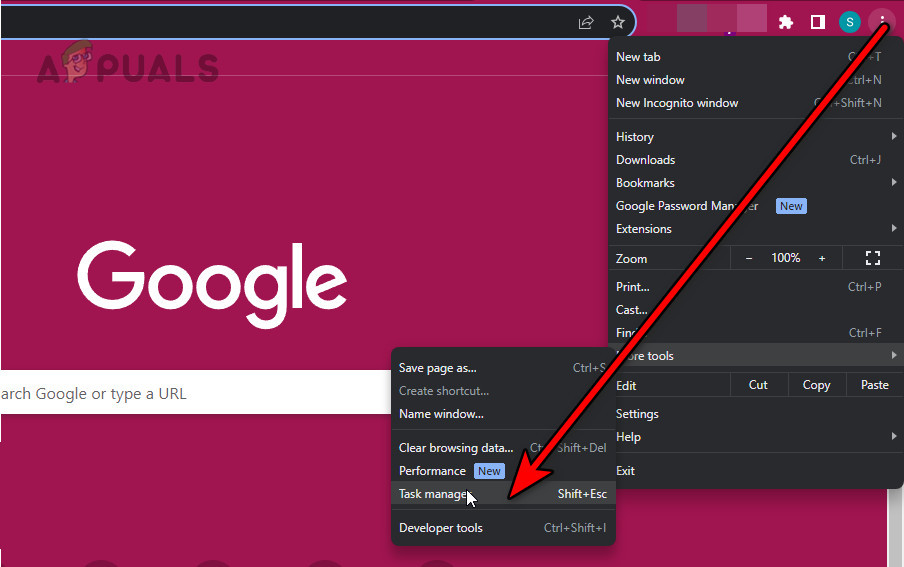The height and width of the screenshot is (567, 904).
Task: Click the 100% zoom level value
Action: [785, 258]
